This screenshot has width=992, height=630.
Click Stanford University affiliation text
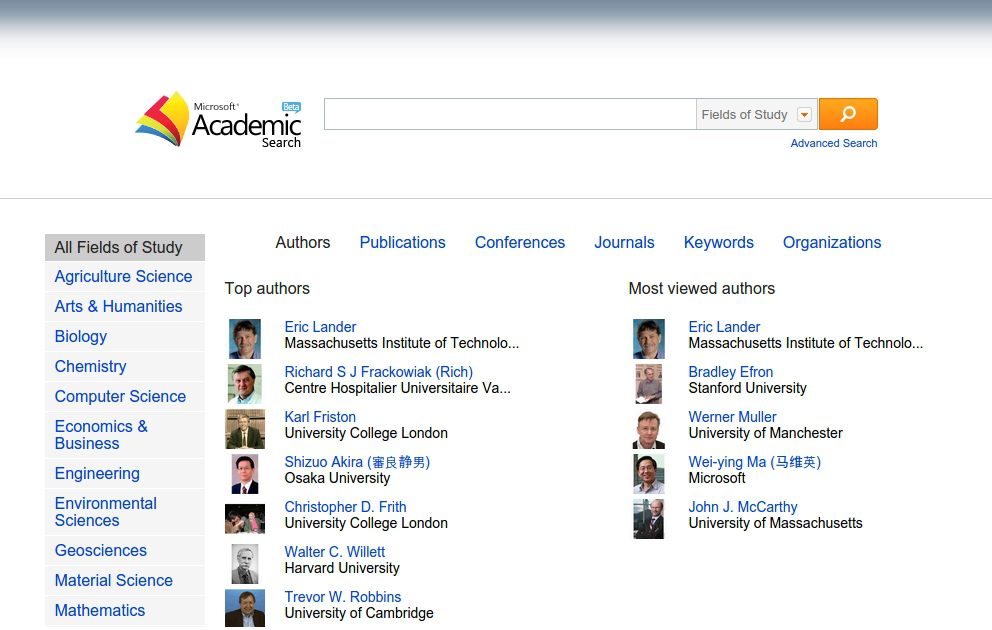(747, 388)
